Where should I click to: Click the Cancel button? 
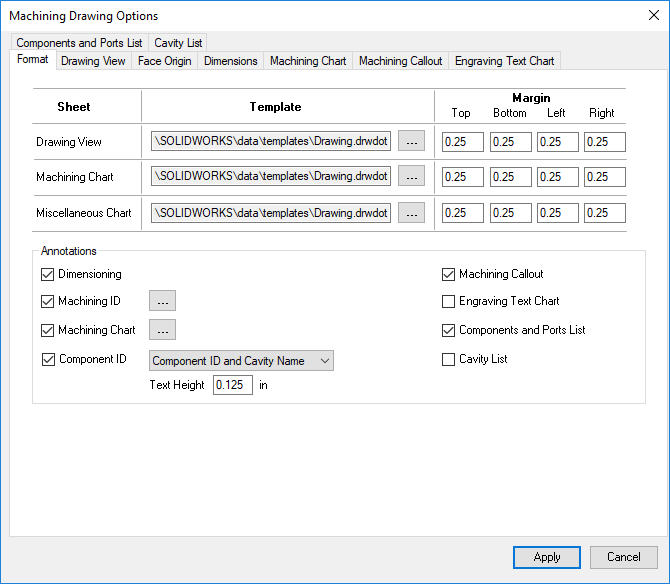[x=623, y=557]
